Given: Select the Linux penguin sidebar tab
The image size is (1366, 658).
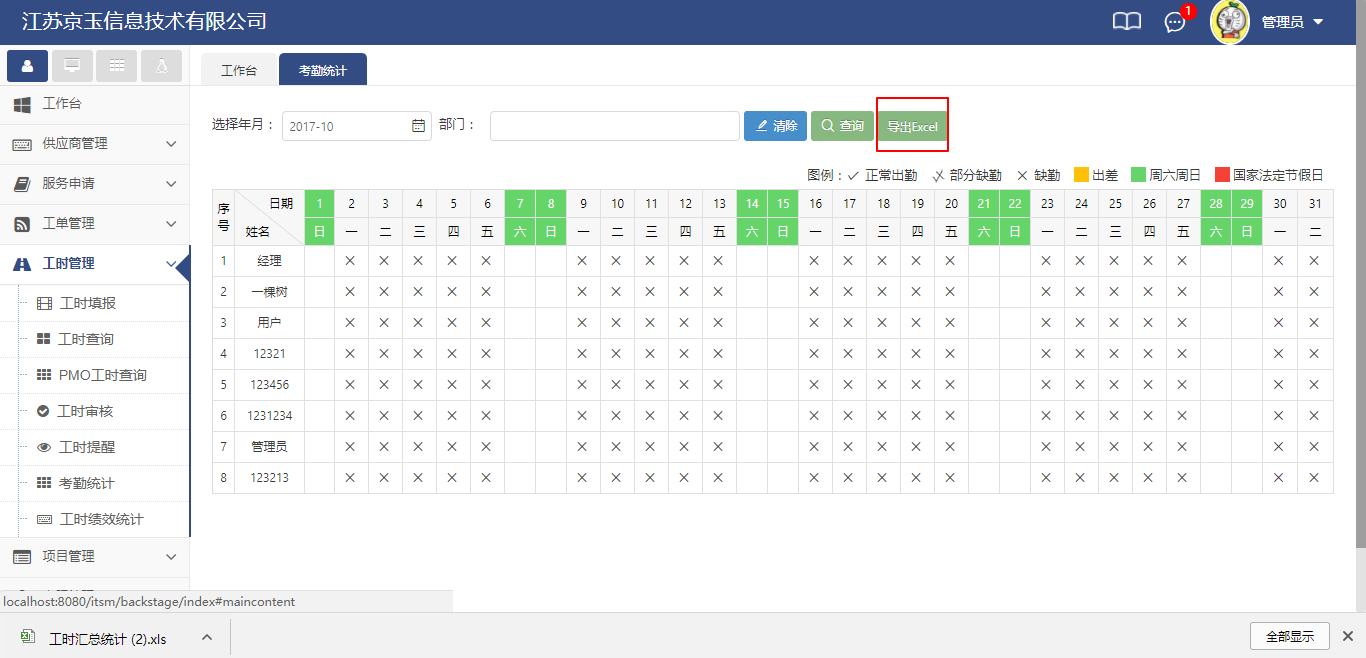Looking at the screenshot, I should pyautogui.click(x=162, y=66).
